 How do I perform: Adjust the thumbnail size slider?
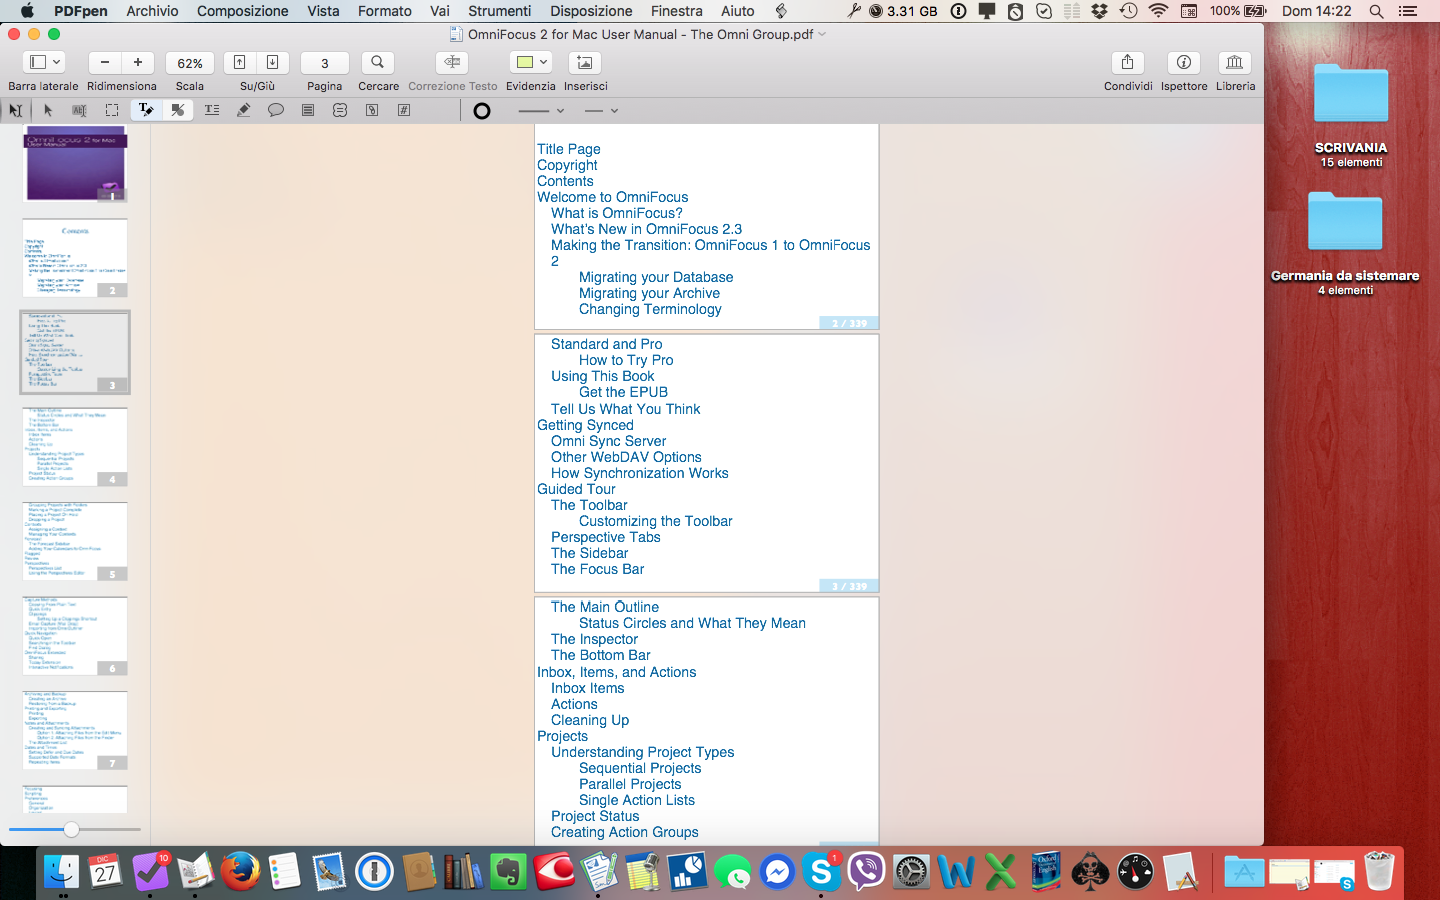(x=71, y=829)
